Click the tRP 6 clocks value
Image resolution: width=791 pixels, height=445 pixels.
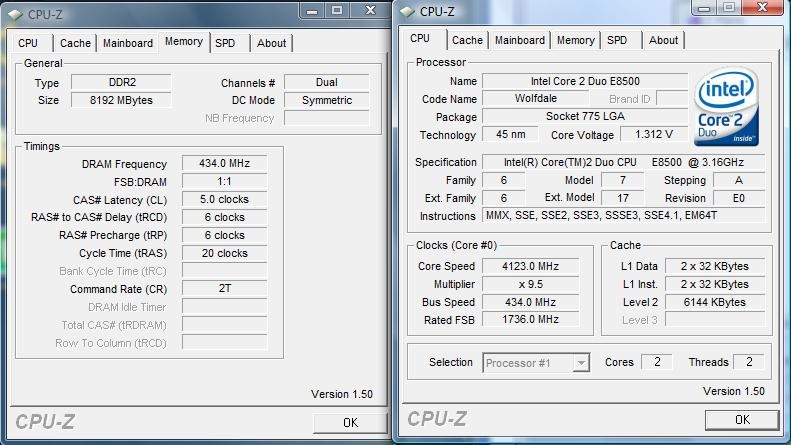click(x=224, y=235)
